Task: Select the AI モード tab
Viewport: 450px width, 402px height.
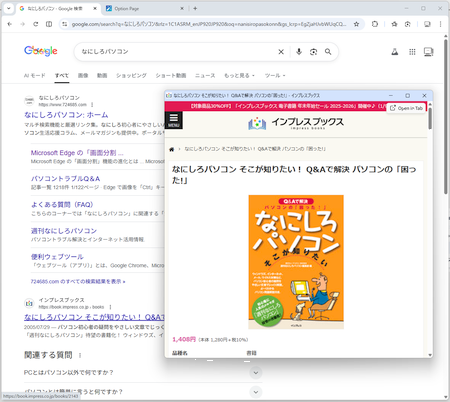Action: (x=35, y=76)
